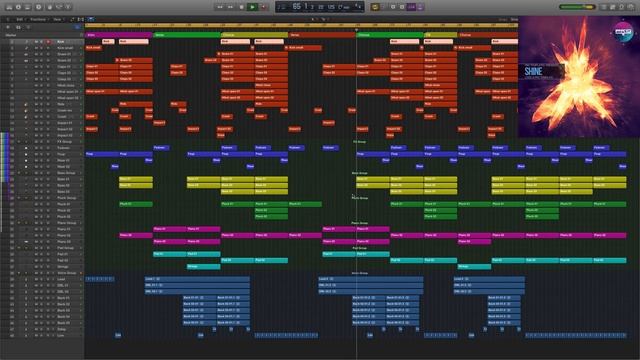This screenshot has height=360, width=640.
Task: Open the View menu in tracks area
Action: (58, 19)
